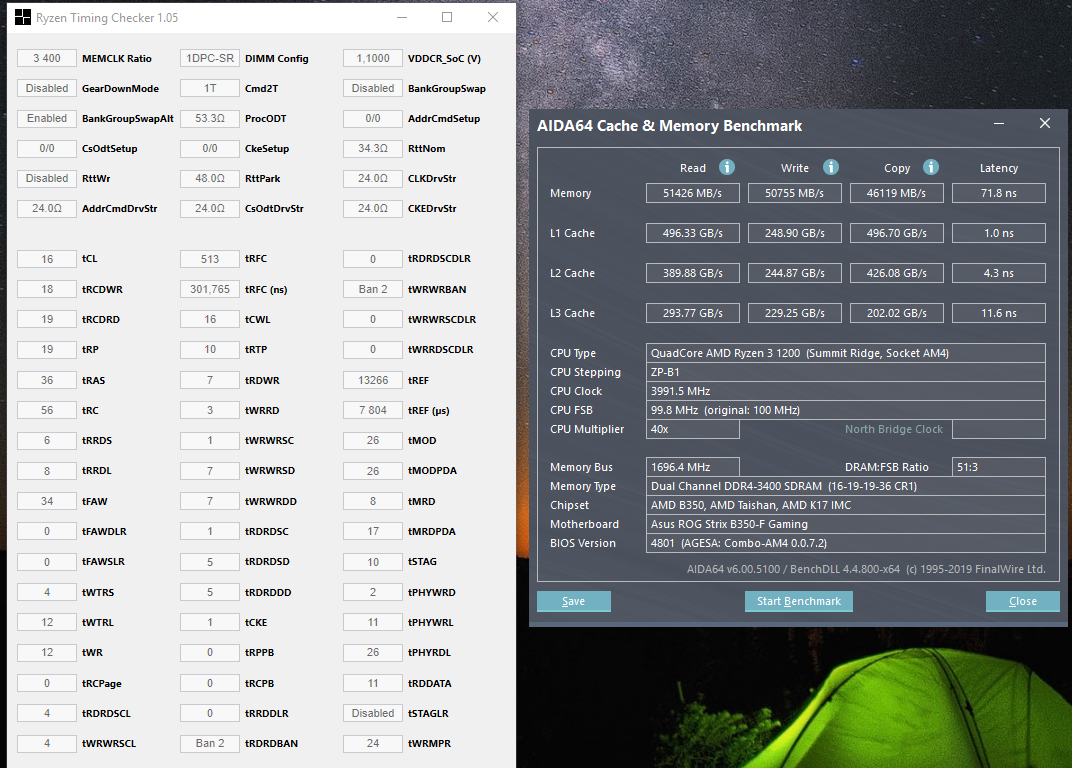
Task: Select the Memory Latency 71.8 ns field
Action: click(x=999, y=193)
